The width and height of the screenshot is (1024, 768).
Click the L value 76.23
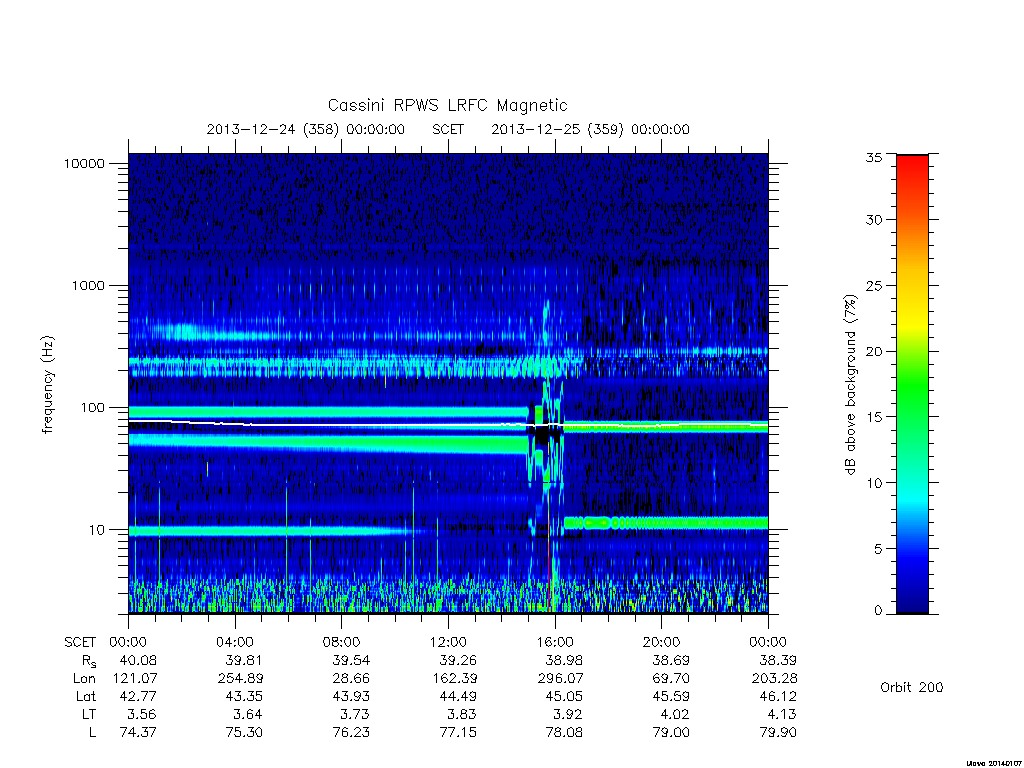pyautogui.click(x=351, y=733)
